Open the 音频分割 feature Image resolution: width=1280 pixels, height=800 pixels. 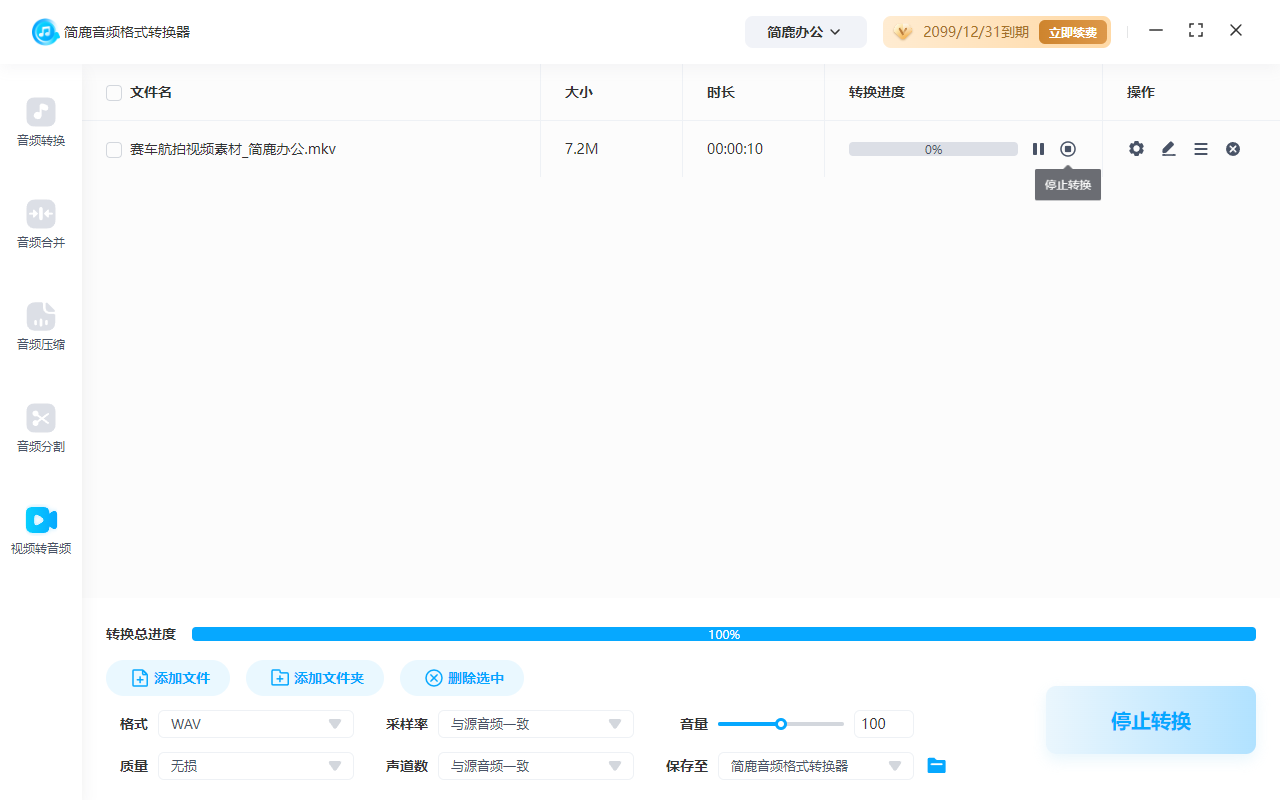click(40, 428)
